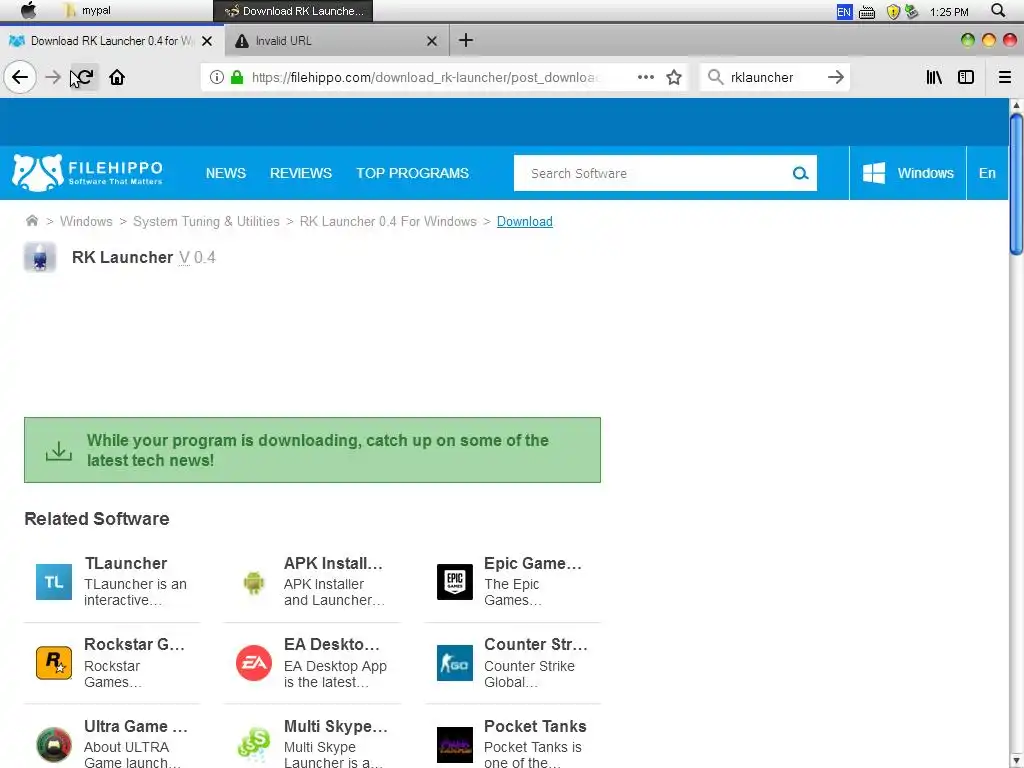Click the green secure padlock icon

pyautogui.click(x=237, y=77)
